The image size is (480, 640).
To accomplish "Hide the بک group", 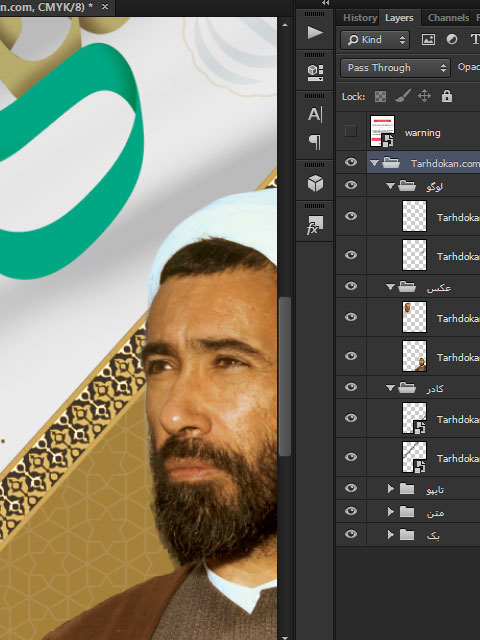I will [x=351, y=534].
